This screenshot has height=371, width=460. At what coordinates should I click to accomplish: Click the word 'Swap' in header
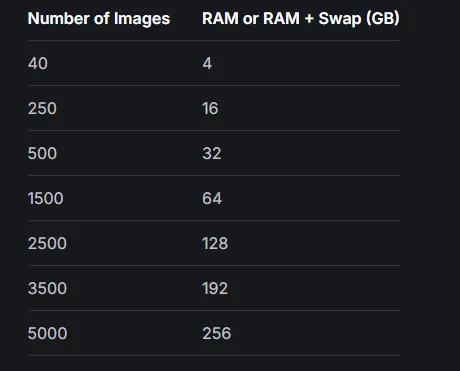pyautogui.click(x=340, y=19)
